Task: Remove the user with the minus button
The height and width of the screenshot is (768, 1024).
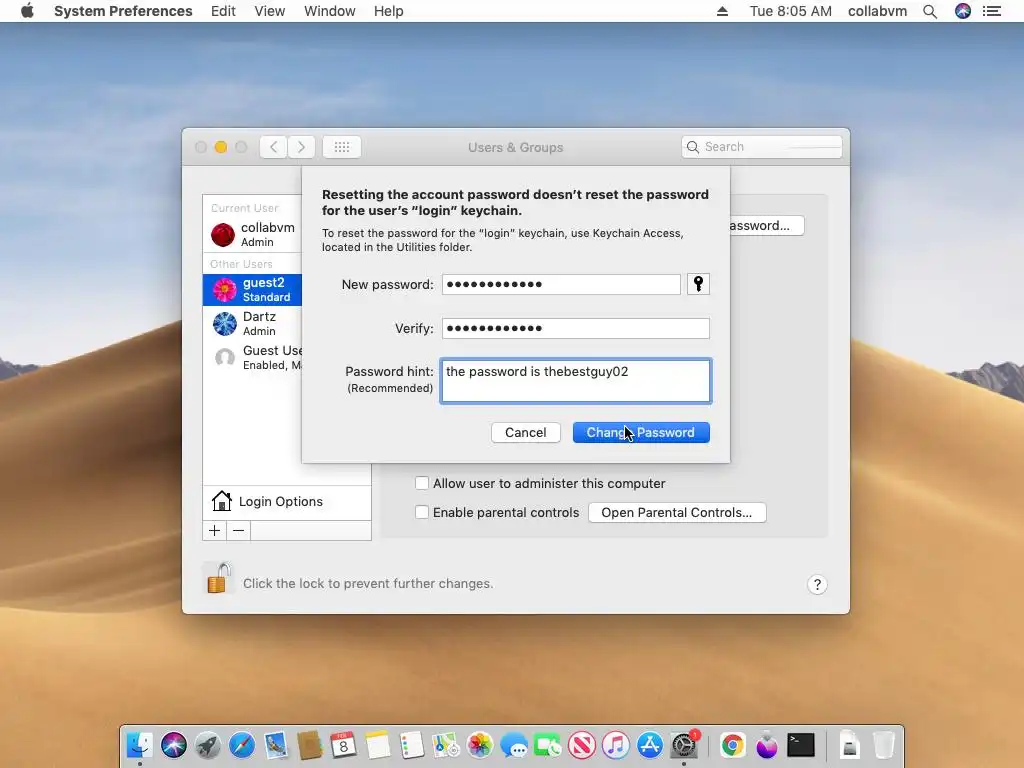Action: [x=238, y=530]
